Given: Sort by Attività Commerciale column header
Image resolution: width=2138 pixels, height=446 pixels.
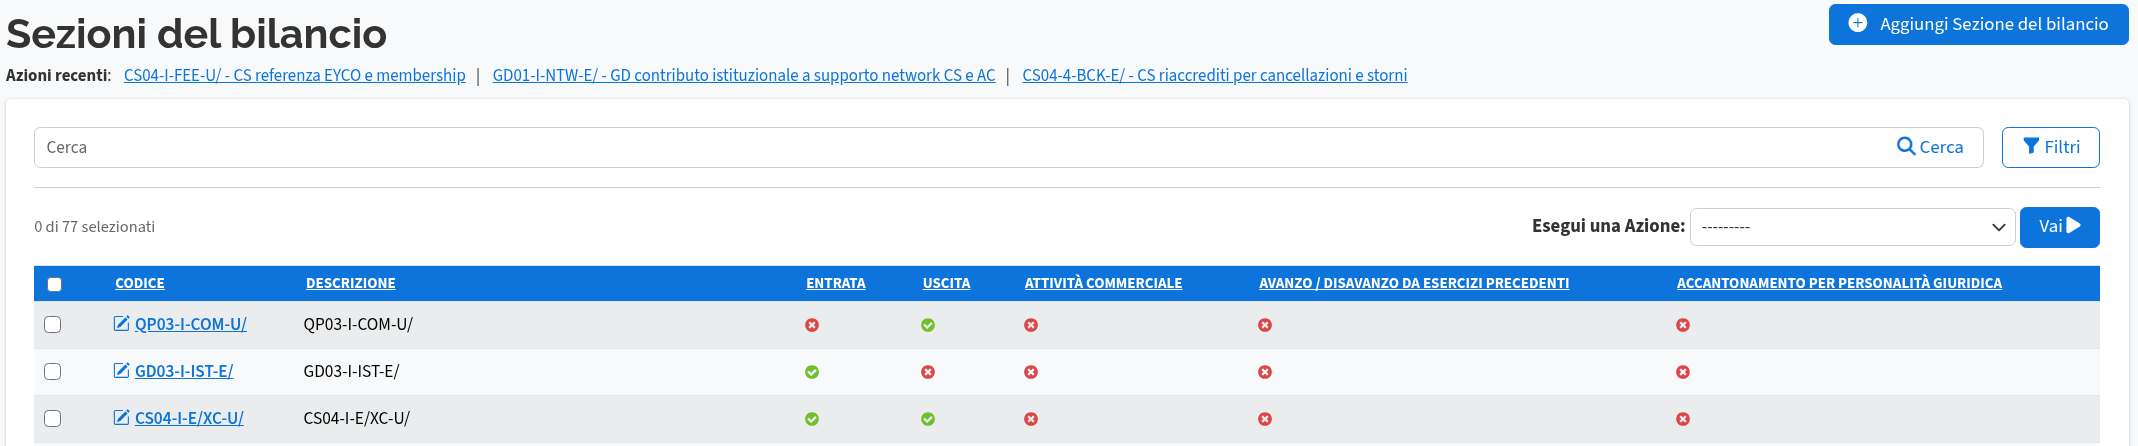Looking at the screenshot, I should click(x=1103, y=283).
